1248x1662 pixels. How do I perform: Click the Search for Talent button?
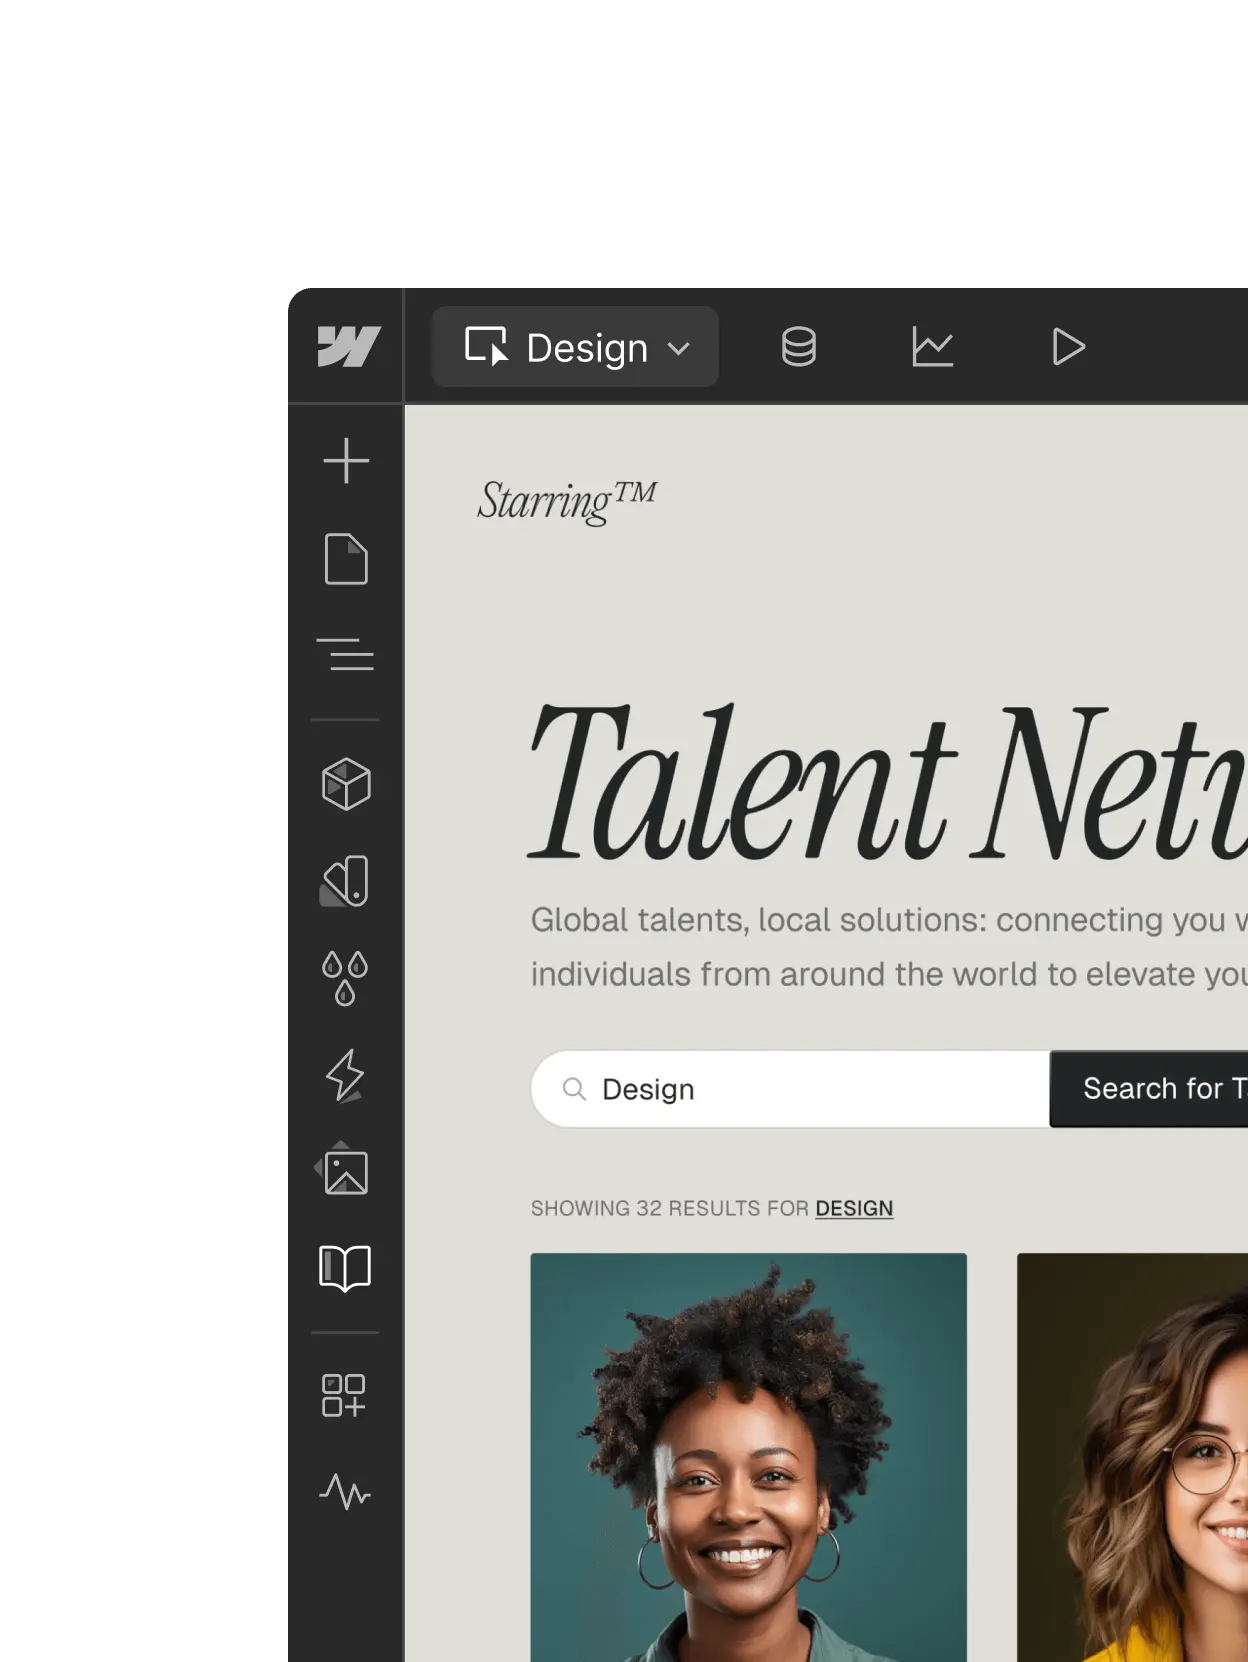pyautogui.click(x=1149, y=1089)
